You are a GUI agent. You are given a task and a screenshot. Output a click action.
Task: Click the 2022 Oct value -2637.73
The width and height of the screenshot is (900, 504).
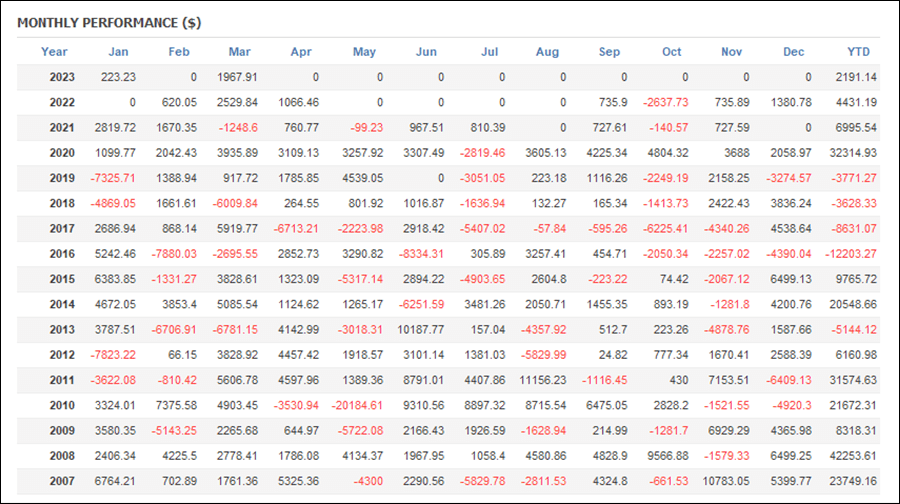click(x=665, y=102)
